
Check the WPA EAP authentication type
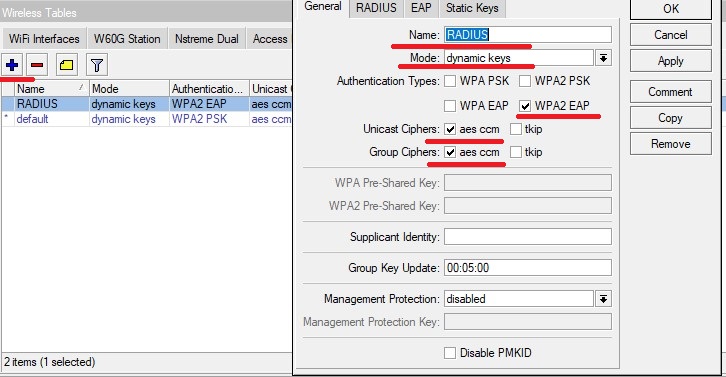coord(450,106)
